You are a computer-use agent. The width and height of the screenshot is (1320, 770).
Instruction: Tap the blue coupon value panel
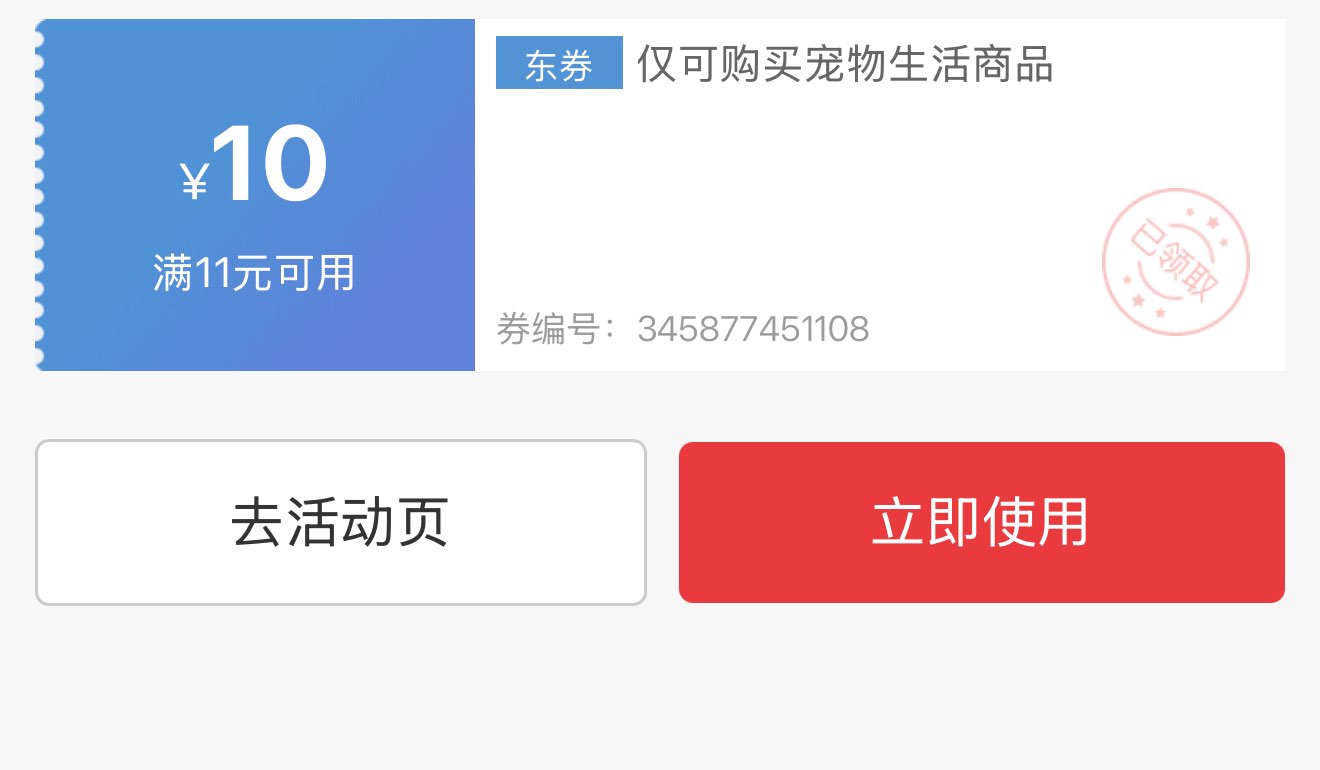click(255, 195)
